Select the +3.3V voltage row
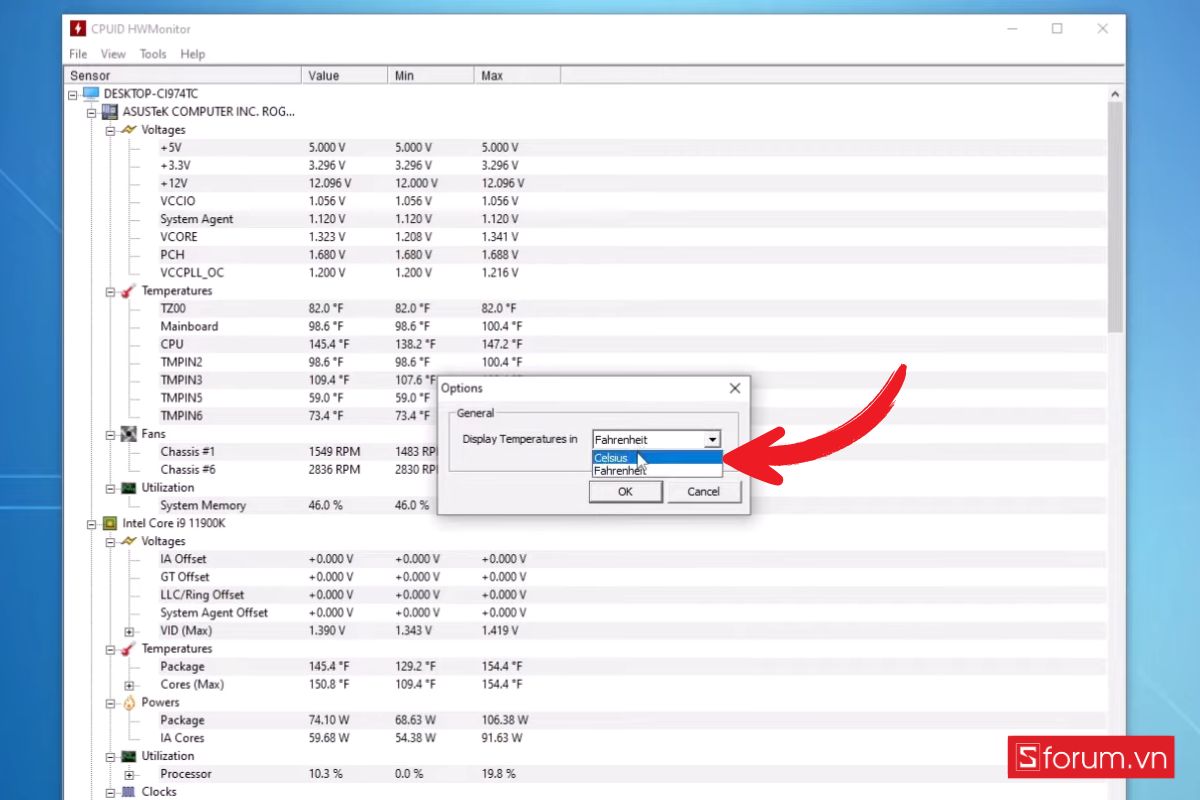This screenshot has width=1200, height=800. 586,165
